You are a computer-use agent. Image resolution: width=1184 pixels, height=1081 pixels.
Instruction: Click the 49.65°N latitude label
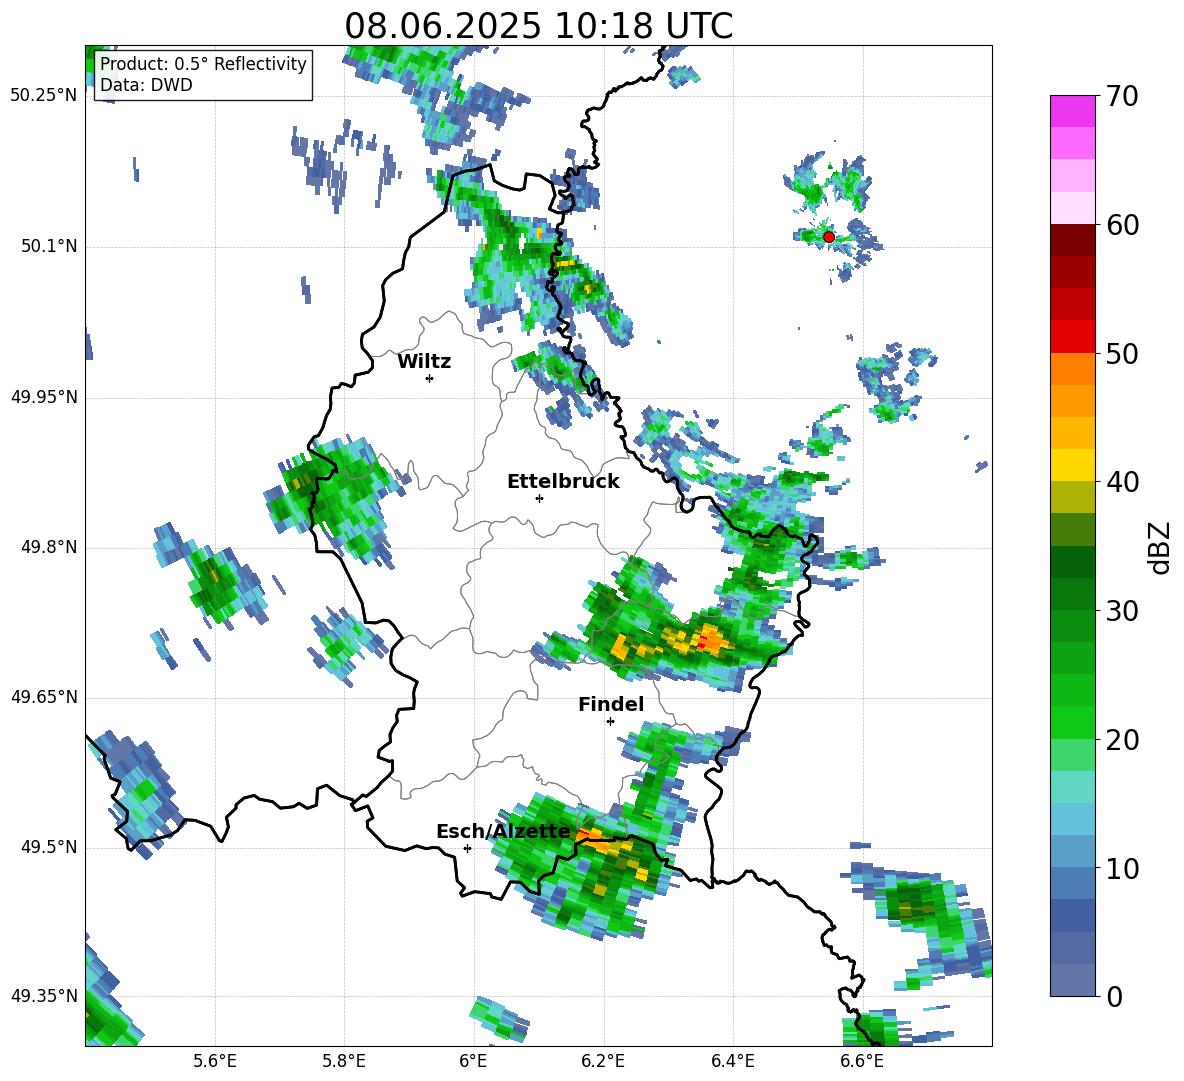tap(44, 697)
